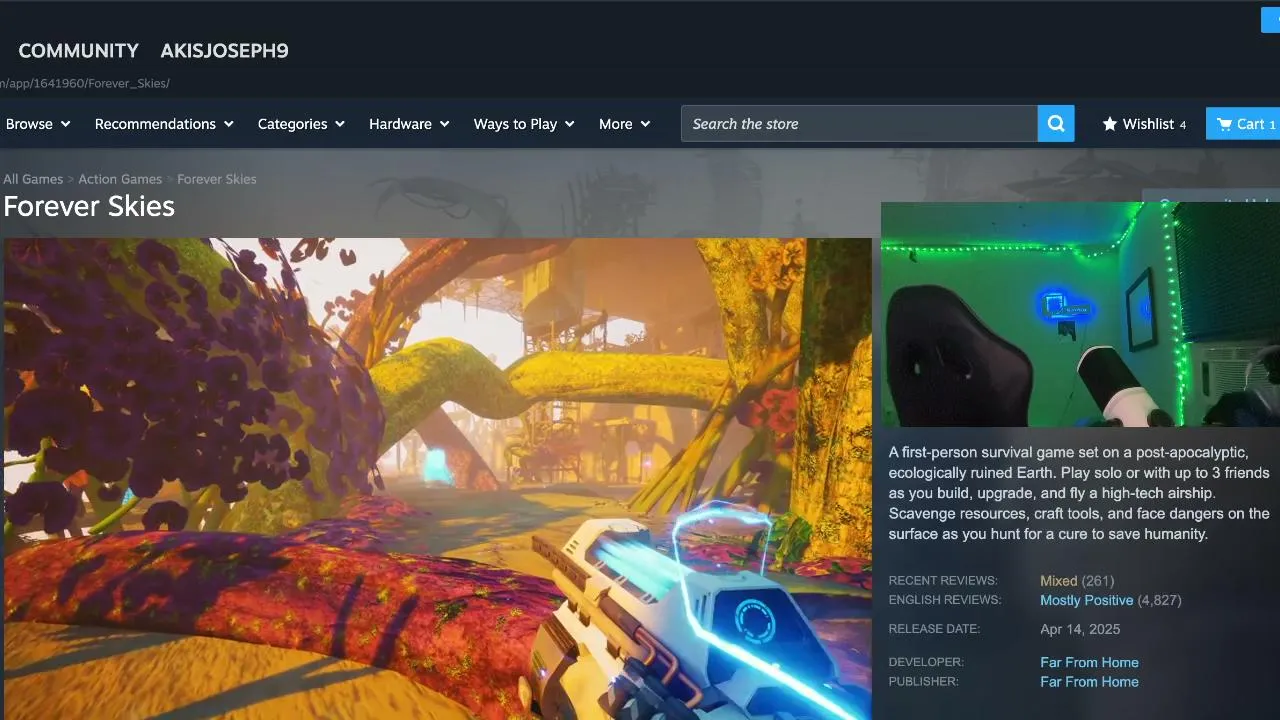This screenshot has width=1280, height=720.
Task: Click the game description starting 'A first-person survival game'
Action: [1079, 493]
